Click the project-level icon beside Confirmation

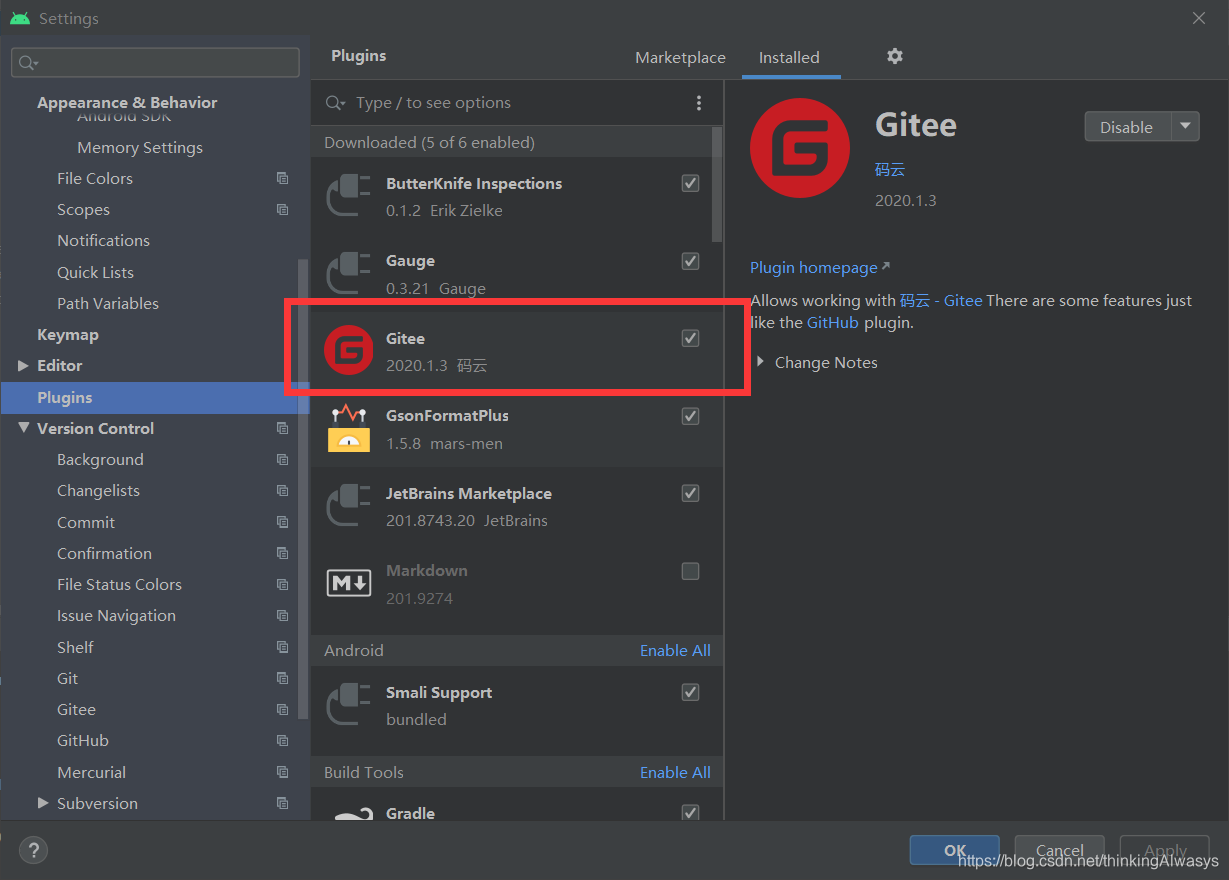click(x=283, y=553)
